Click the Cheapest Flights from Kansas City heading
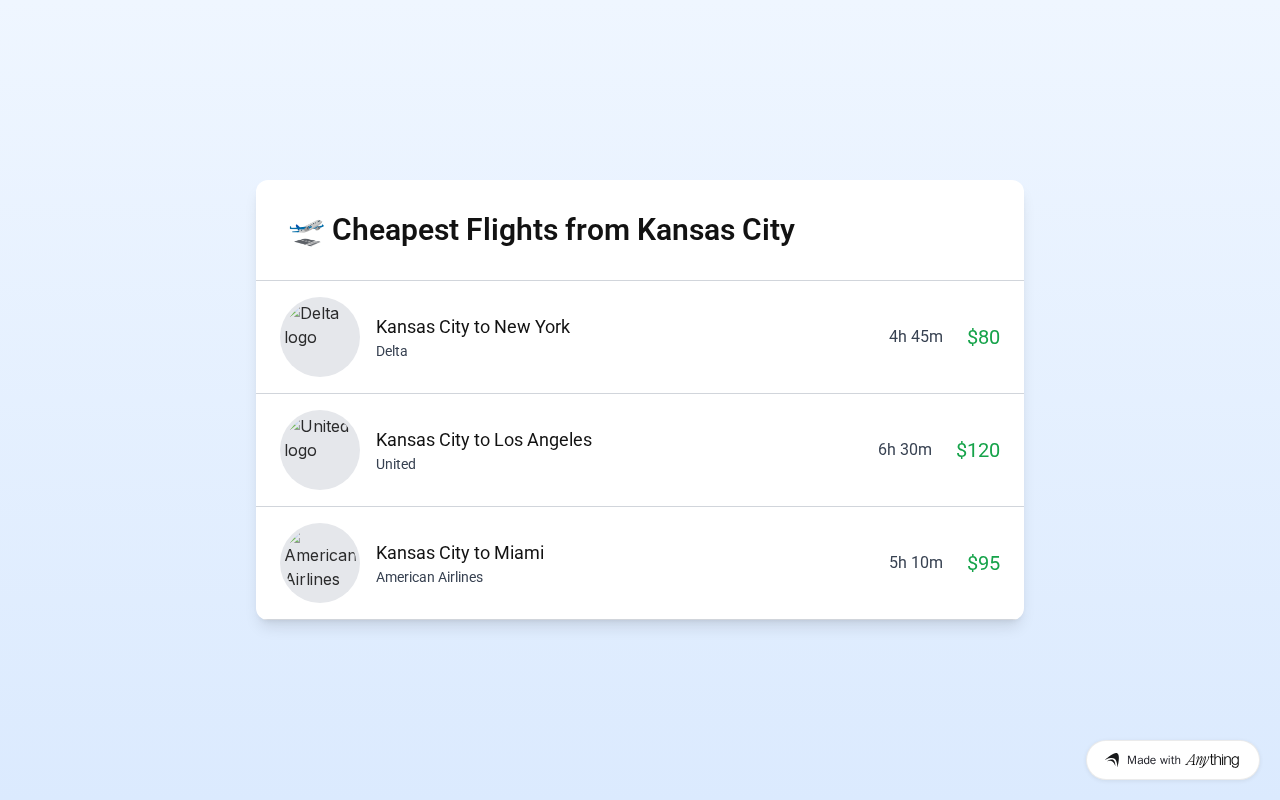The height and width of the screenshot is (800, 1280). tap(563, 230)
